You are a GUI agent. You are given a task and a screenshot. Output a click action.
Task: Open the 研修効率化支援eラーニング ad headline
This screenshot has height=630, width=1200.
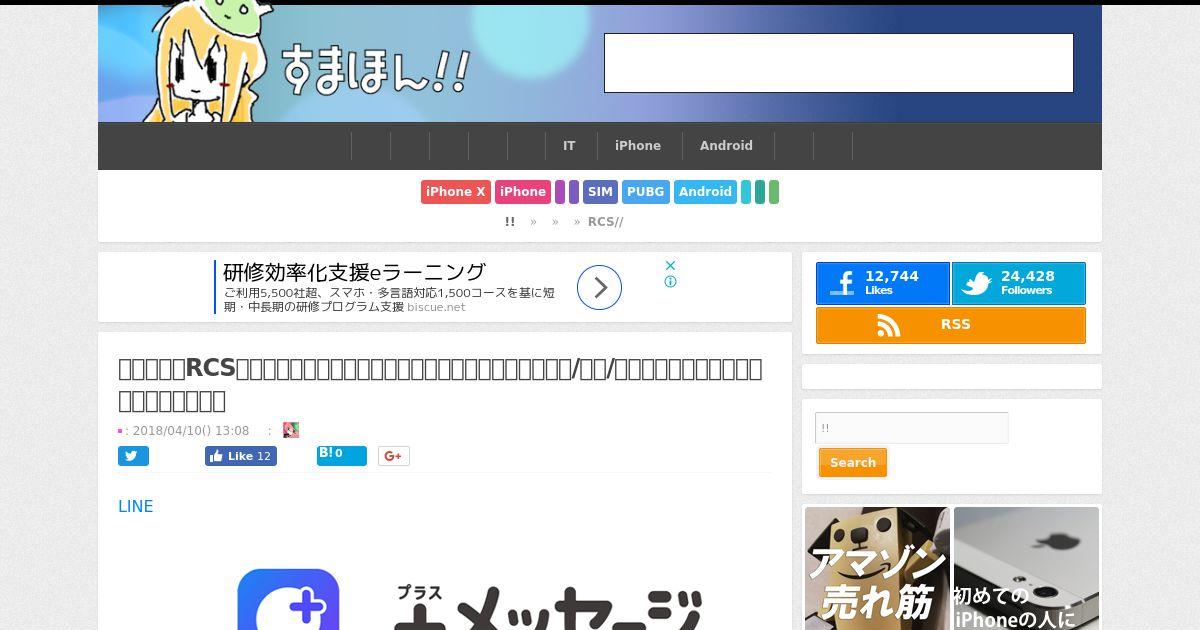click(x=354, y=272)
